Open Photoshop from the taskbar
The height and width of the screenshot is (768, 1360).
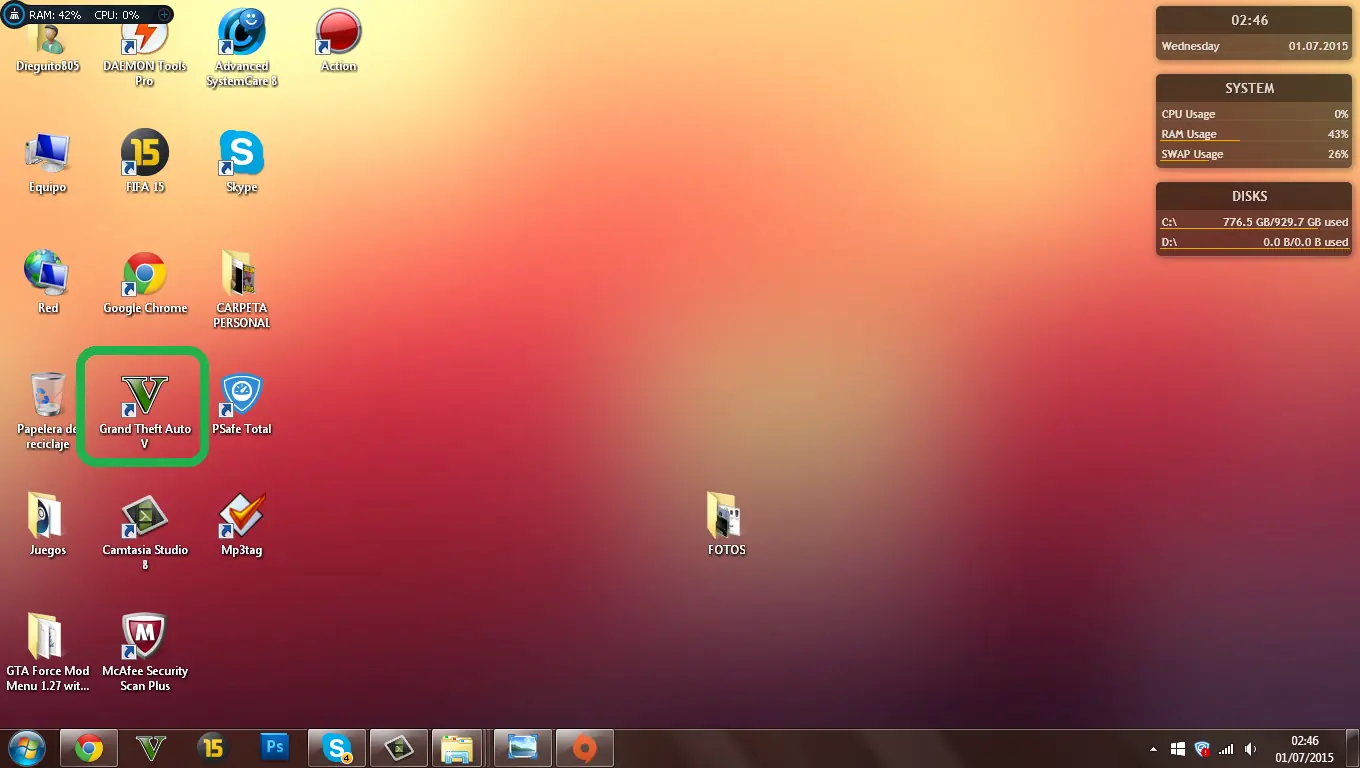coord(274,748)
